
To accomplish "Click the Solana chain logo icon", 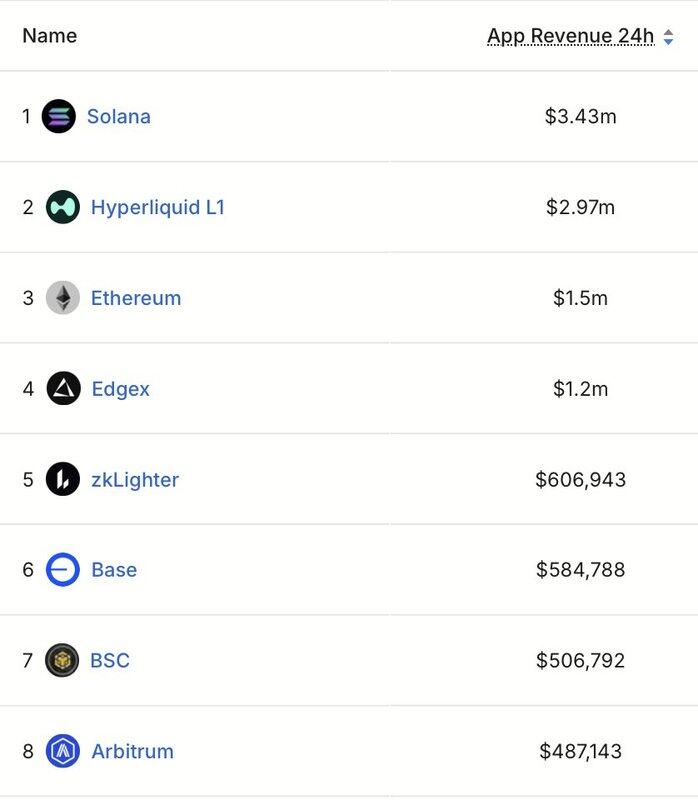I will pyautogui.click(x=59, y=117).
